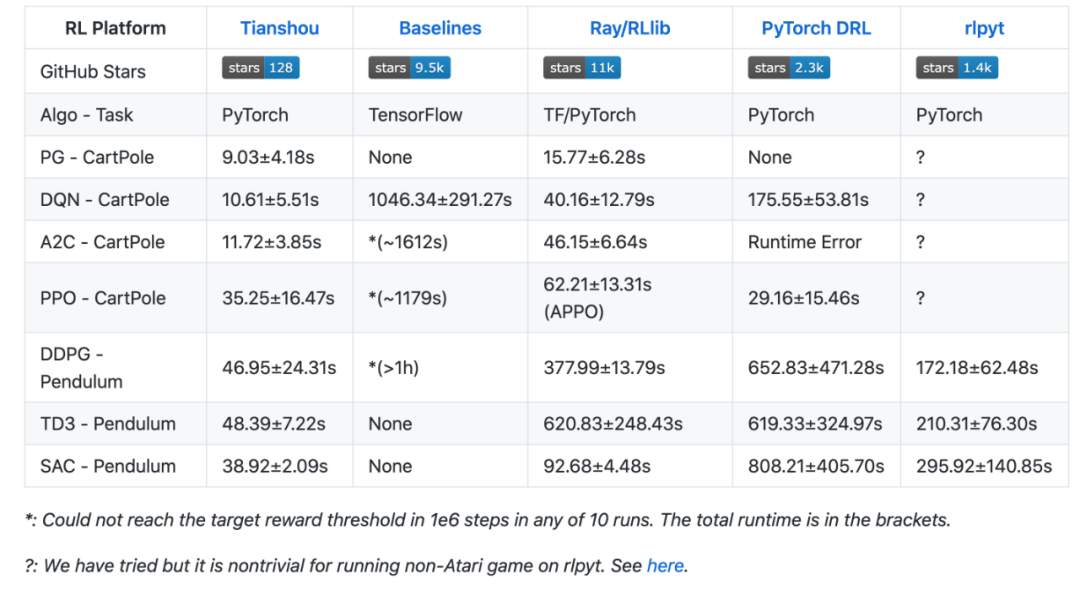Image resolution: width=1080 pixels, height=590 pixels.
Task: Click the rlpyt DDPG time 172.18±62.48s
Action: coord(977,367)
